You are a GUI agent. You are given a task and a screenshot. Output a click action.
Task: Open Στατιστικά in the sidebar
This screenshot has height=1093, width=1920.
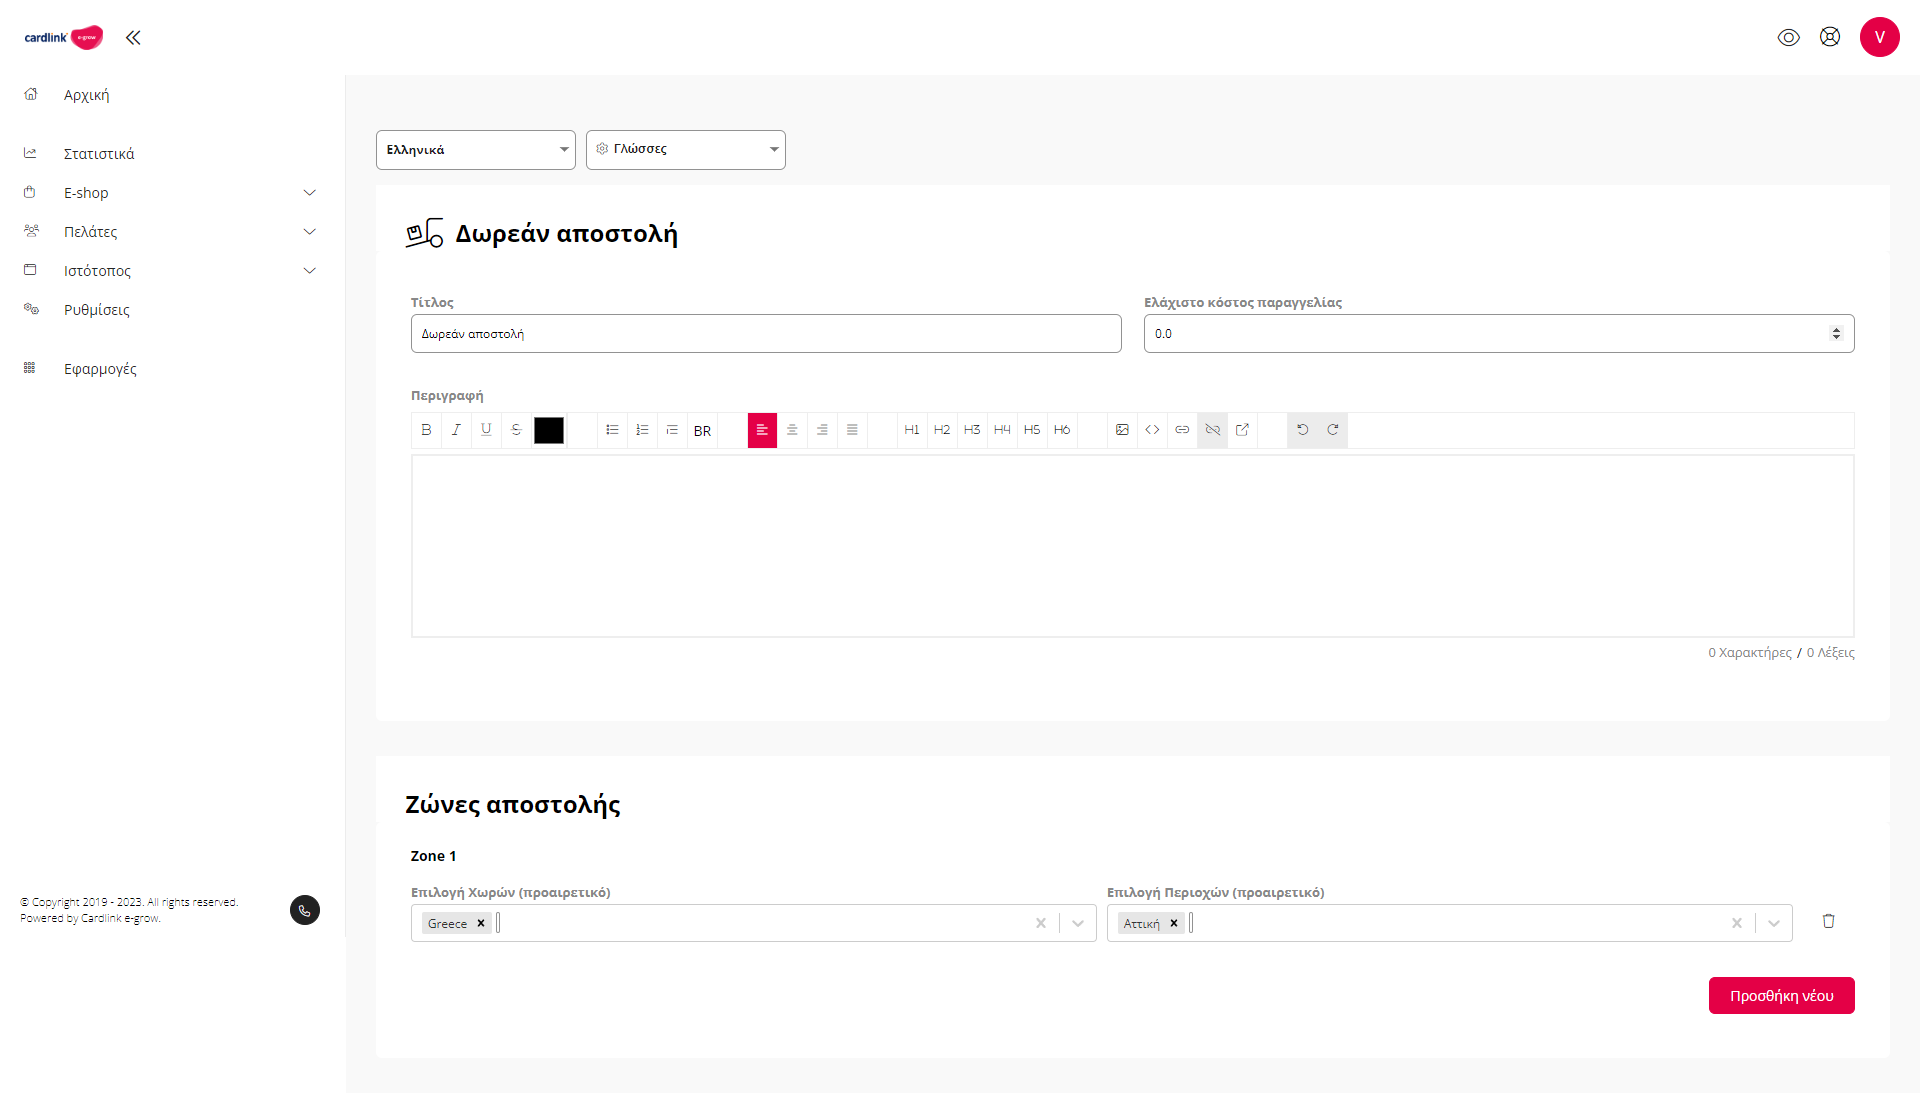[x=99, y=154]
